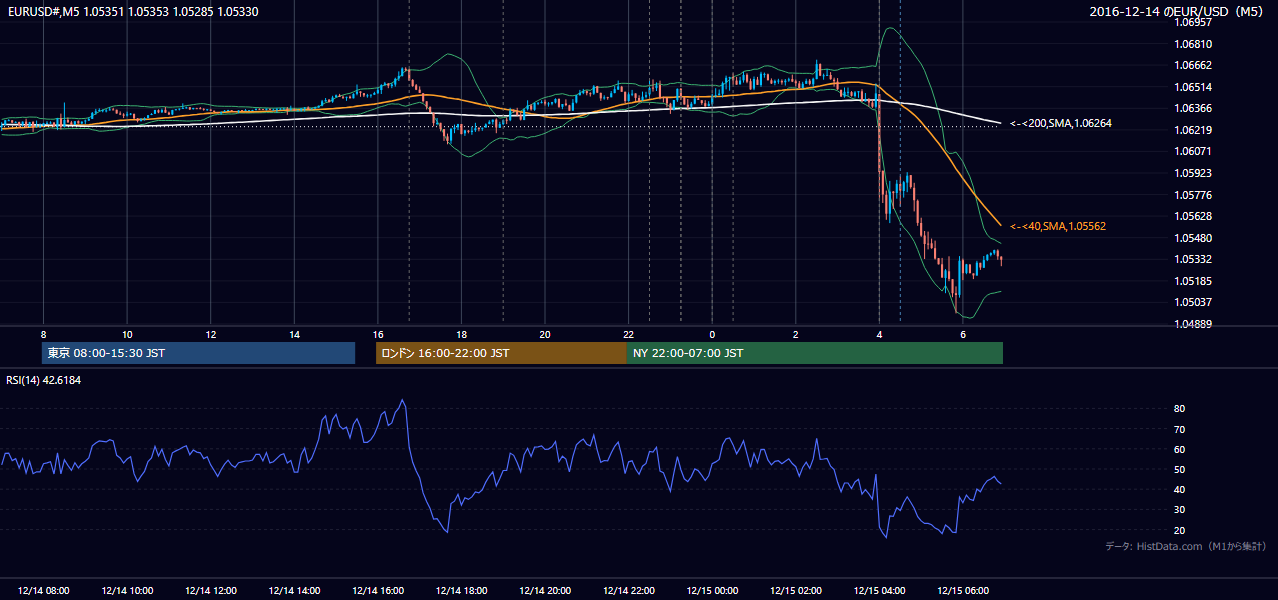The height and width of the screenshot is (600, 1278).
Task: Click the EURUSD#,M5 quote header text
Action: 132,12
